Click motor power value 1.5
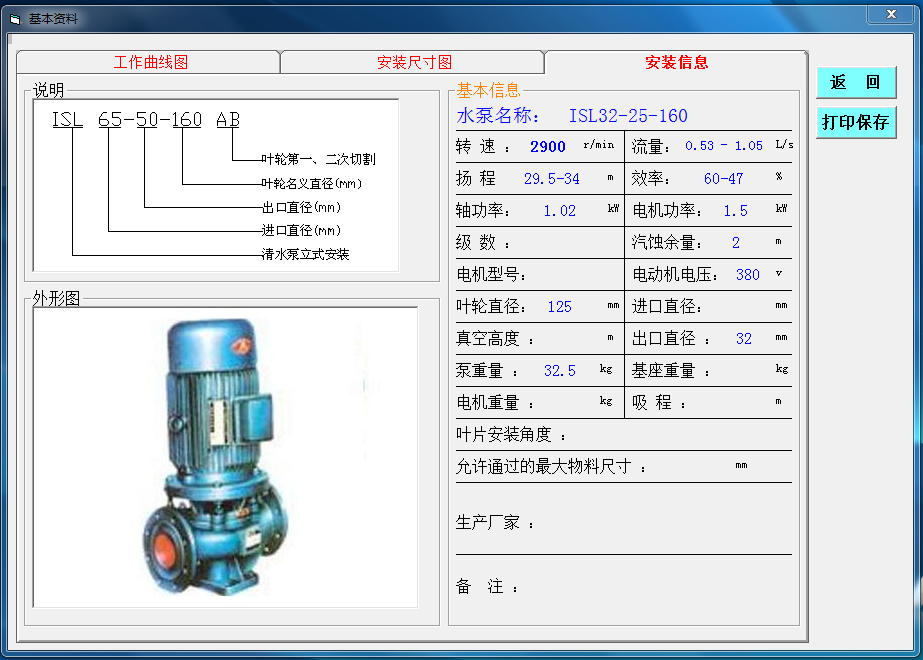This screenshot has height=660, width=923. 735,211
